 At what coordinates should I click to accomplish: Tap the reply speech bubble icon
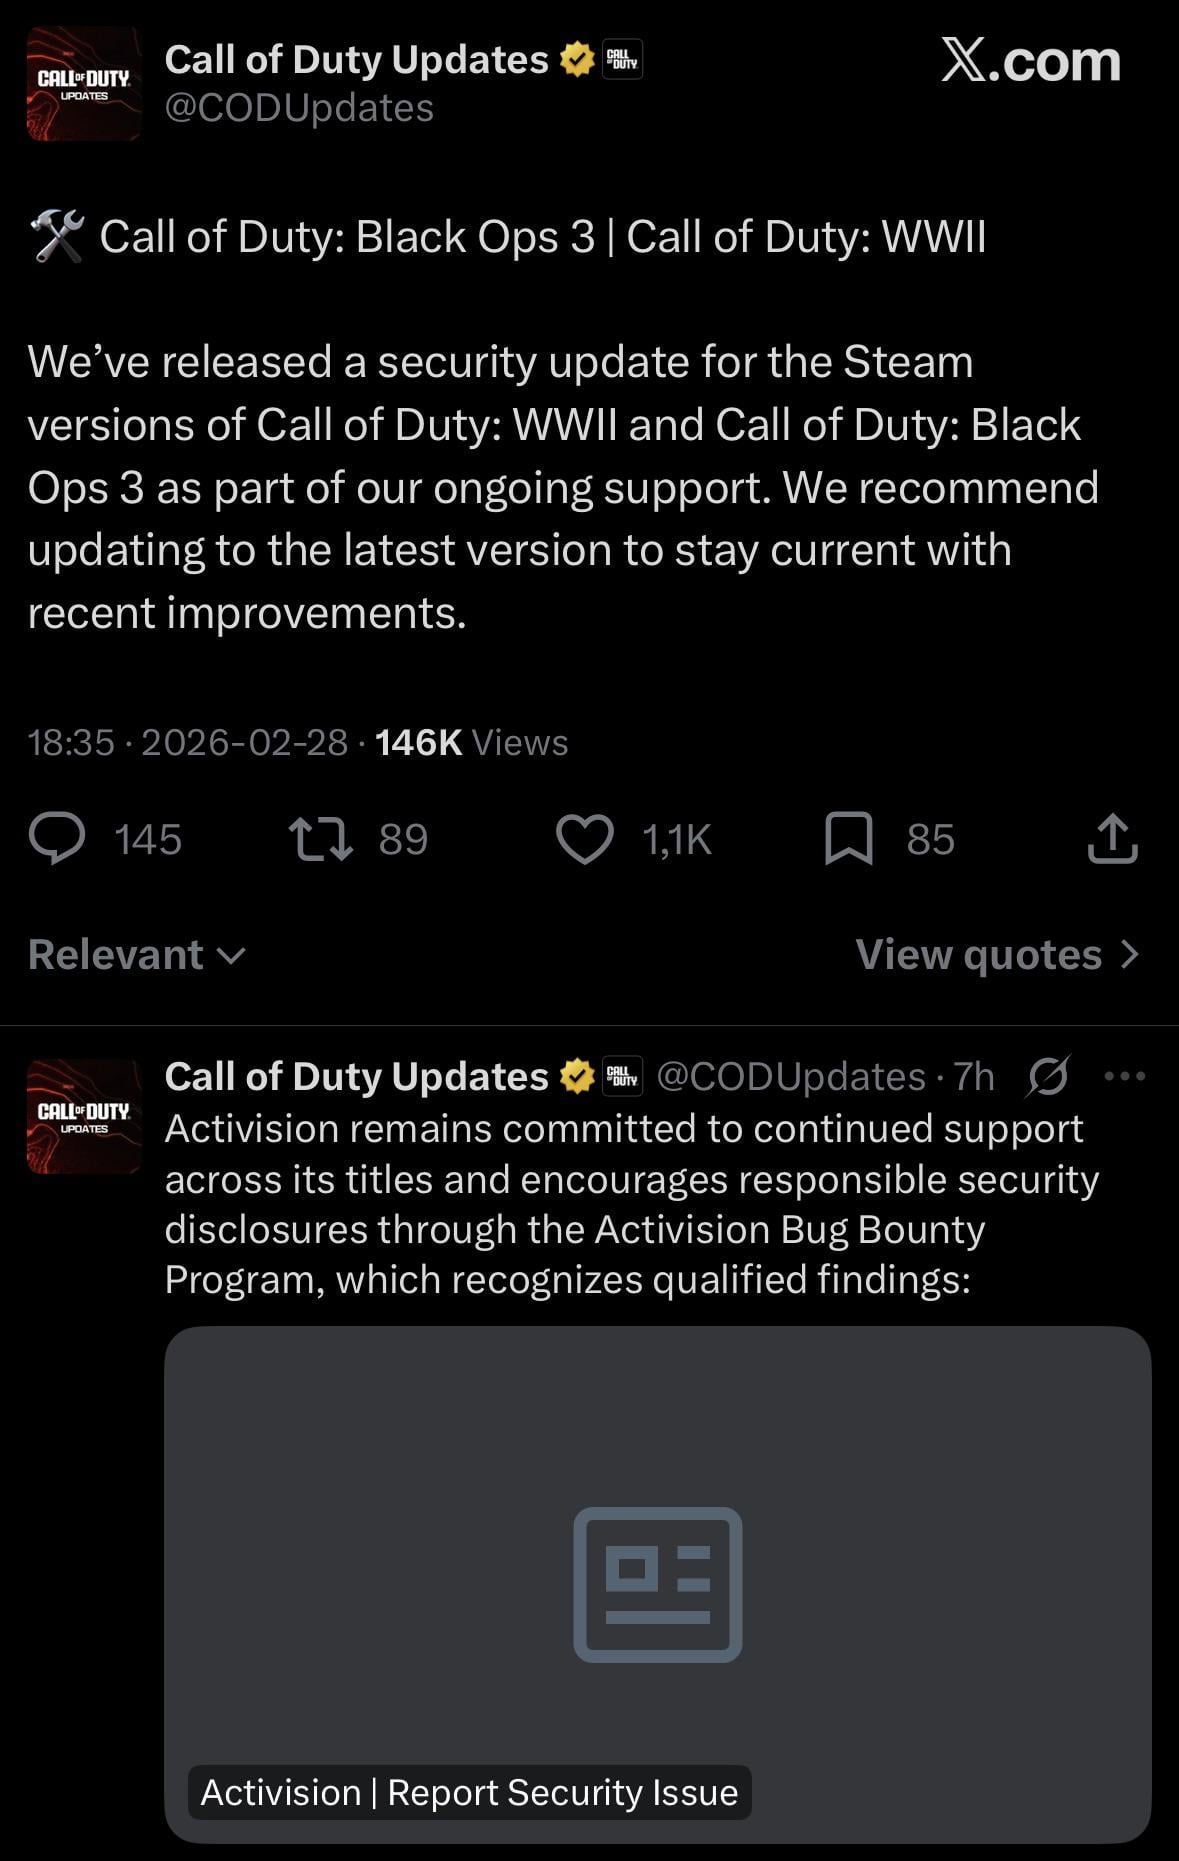57,838
